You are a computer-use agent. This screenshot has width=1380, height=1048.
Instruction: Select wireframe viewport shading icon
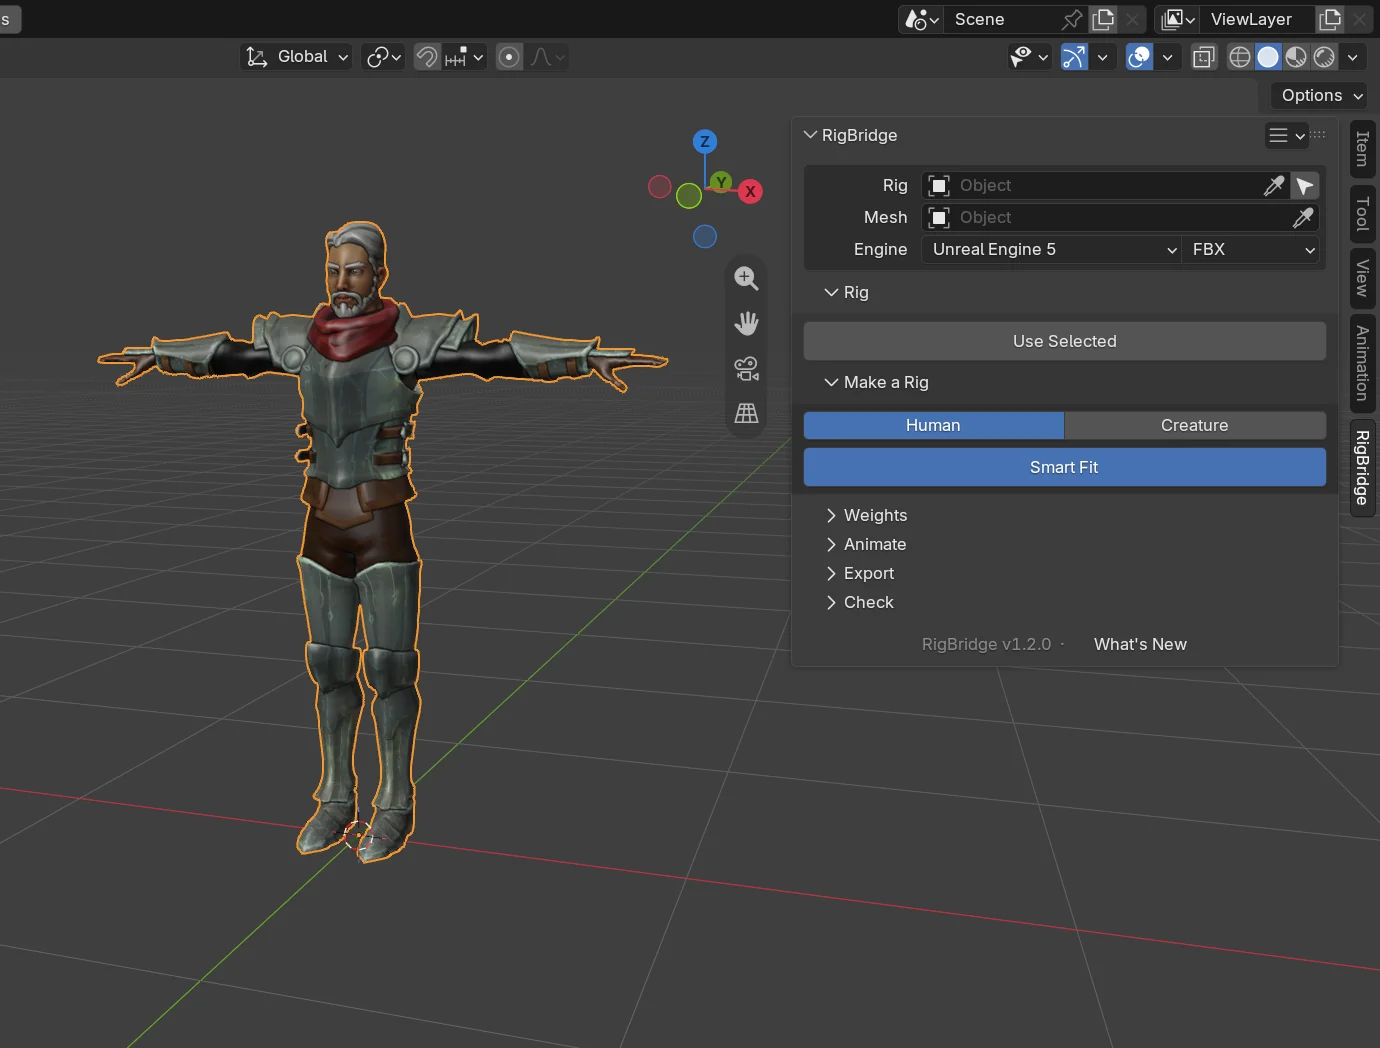1240,57
